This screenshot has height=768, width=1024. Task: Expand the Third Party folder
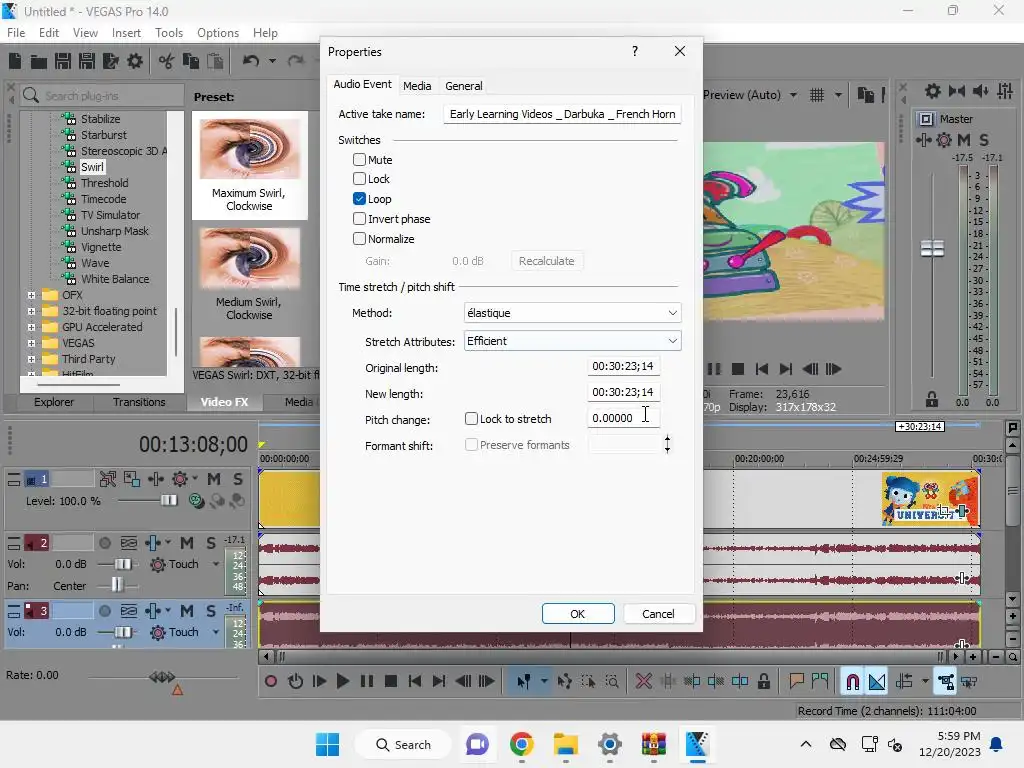(31, 359)
